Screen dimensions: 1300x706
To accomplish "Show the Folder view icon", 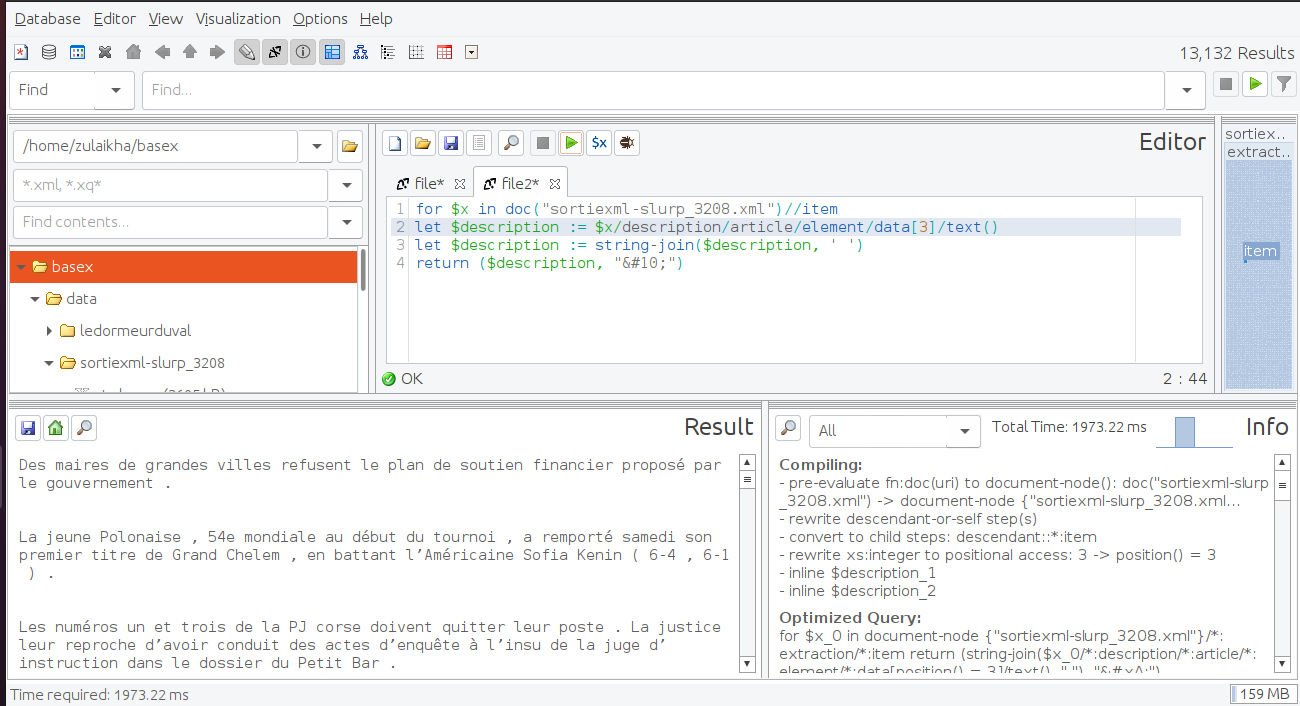I will coord(388,52).
